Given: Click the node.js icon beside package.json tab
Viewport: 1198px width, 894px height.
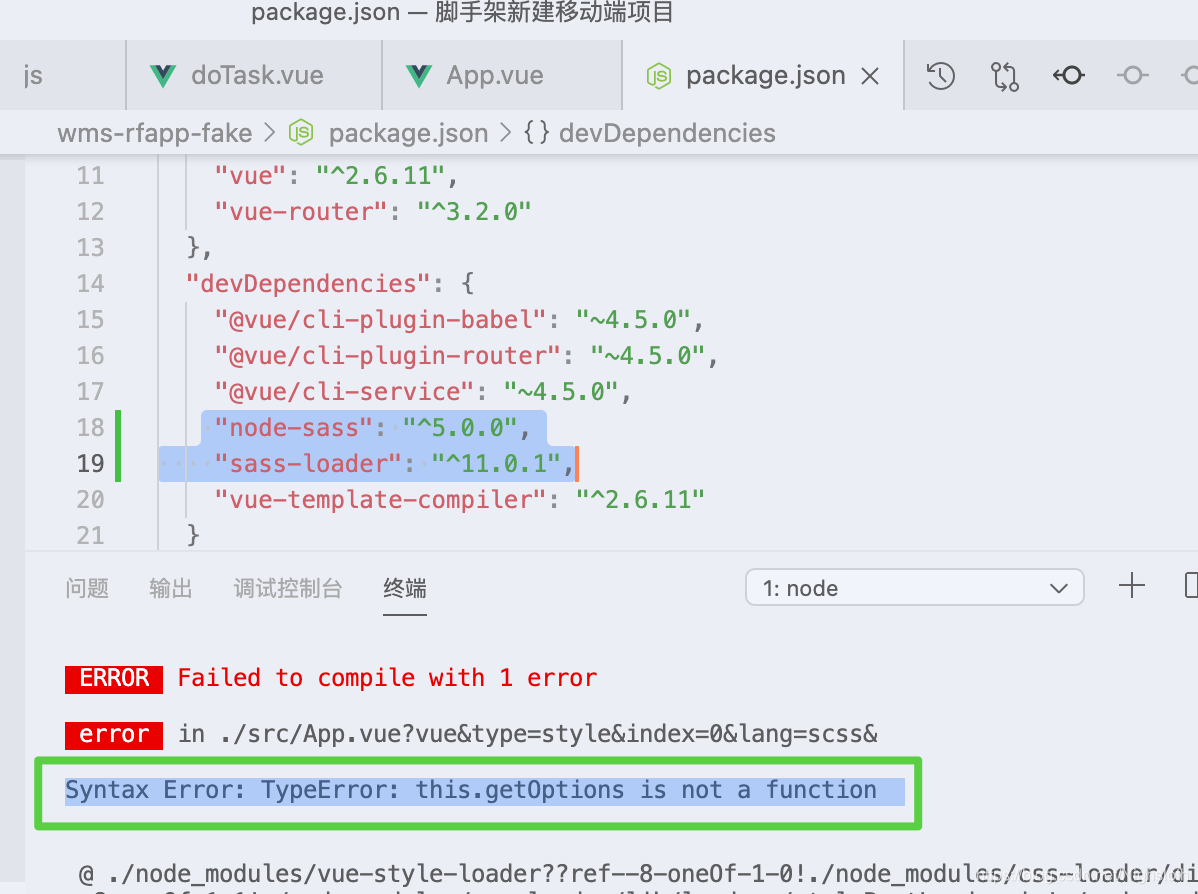Looking at the screenshot, I should 659,74.
